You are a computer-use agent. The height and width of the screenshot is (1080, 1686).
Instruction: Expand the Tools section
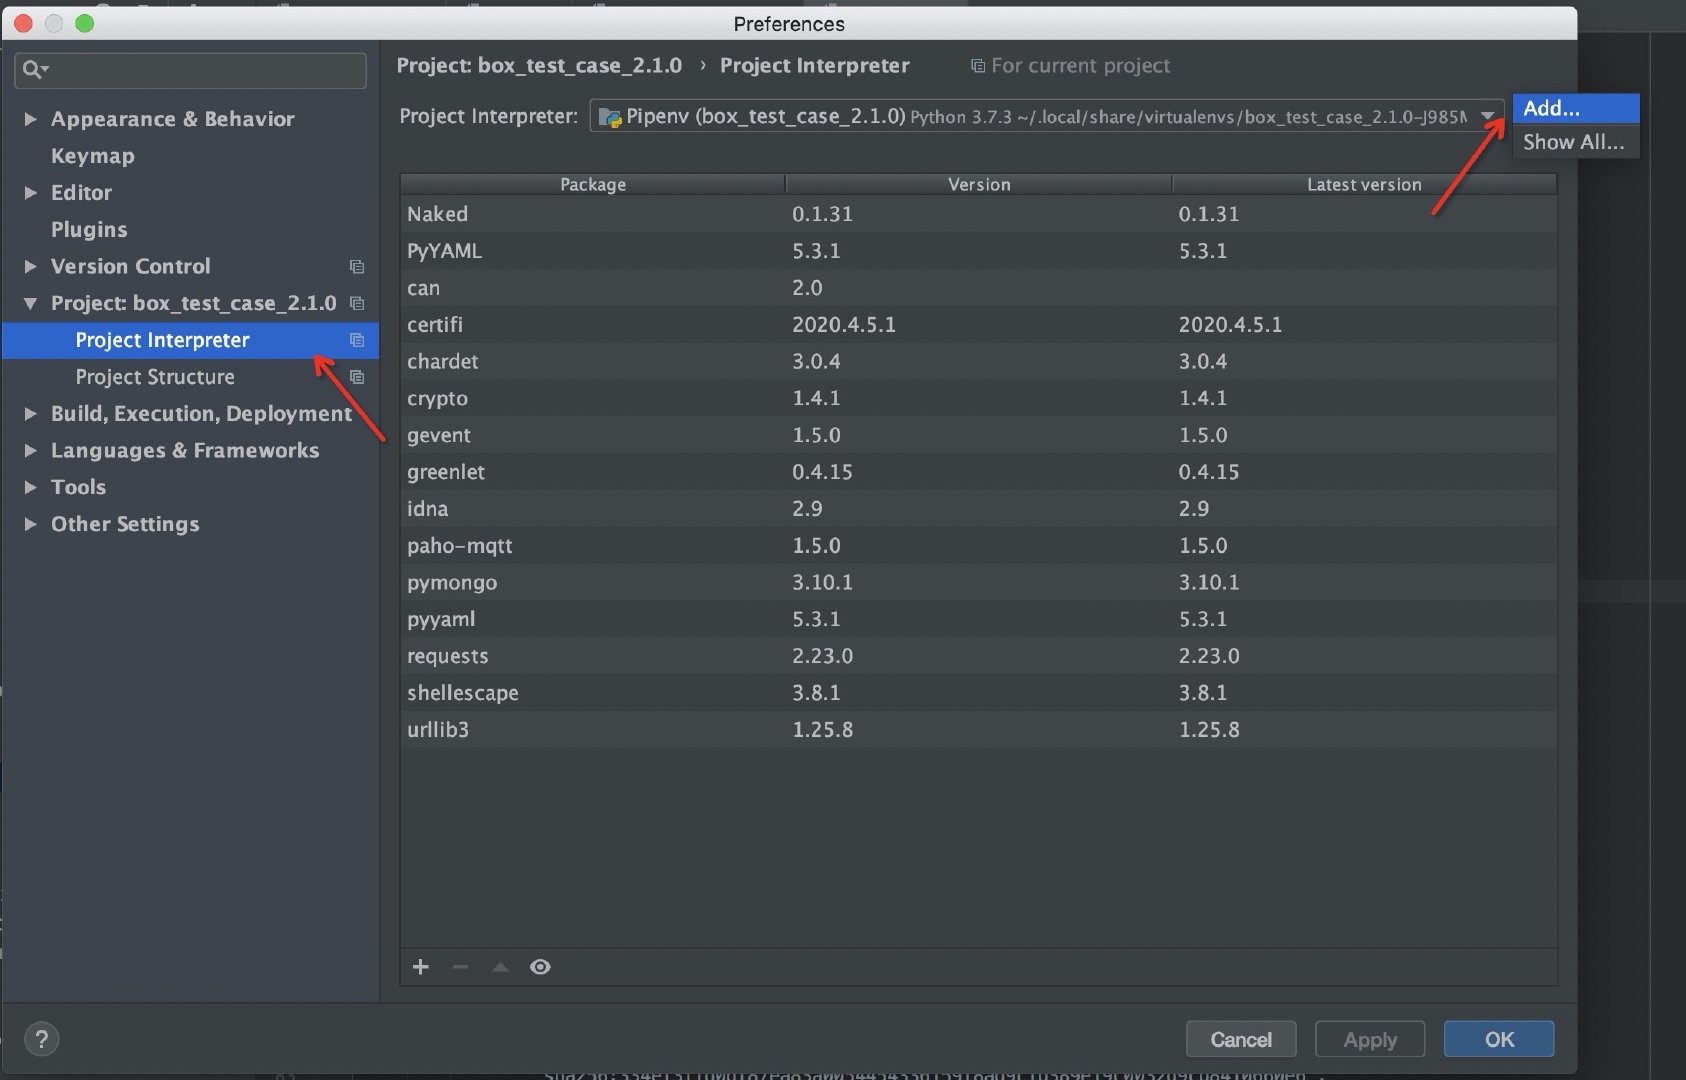pos(30,487)
